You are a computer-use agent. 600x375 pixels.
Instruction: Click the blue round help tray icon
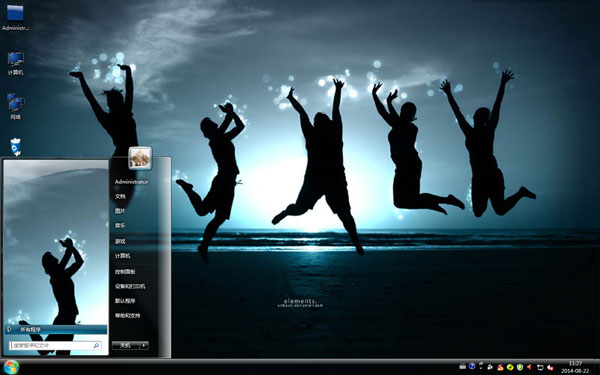[472, 366]
